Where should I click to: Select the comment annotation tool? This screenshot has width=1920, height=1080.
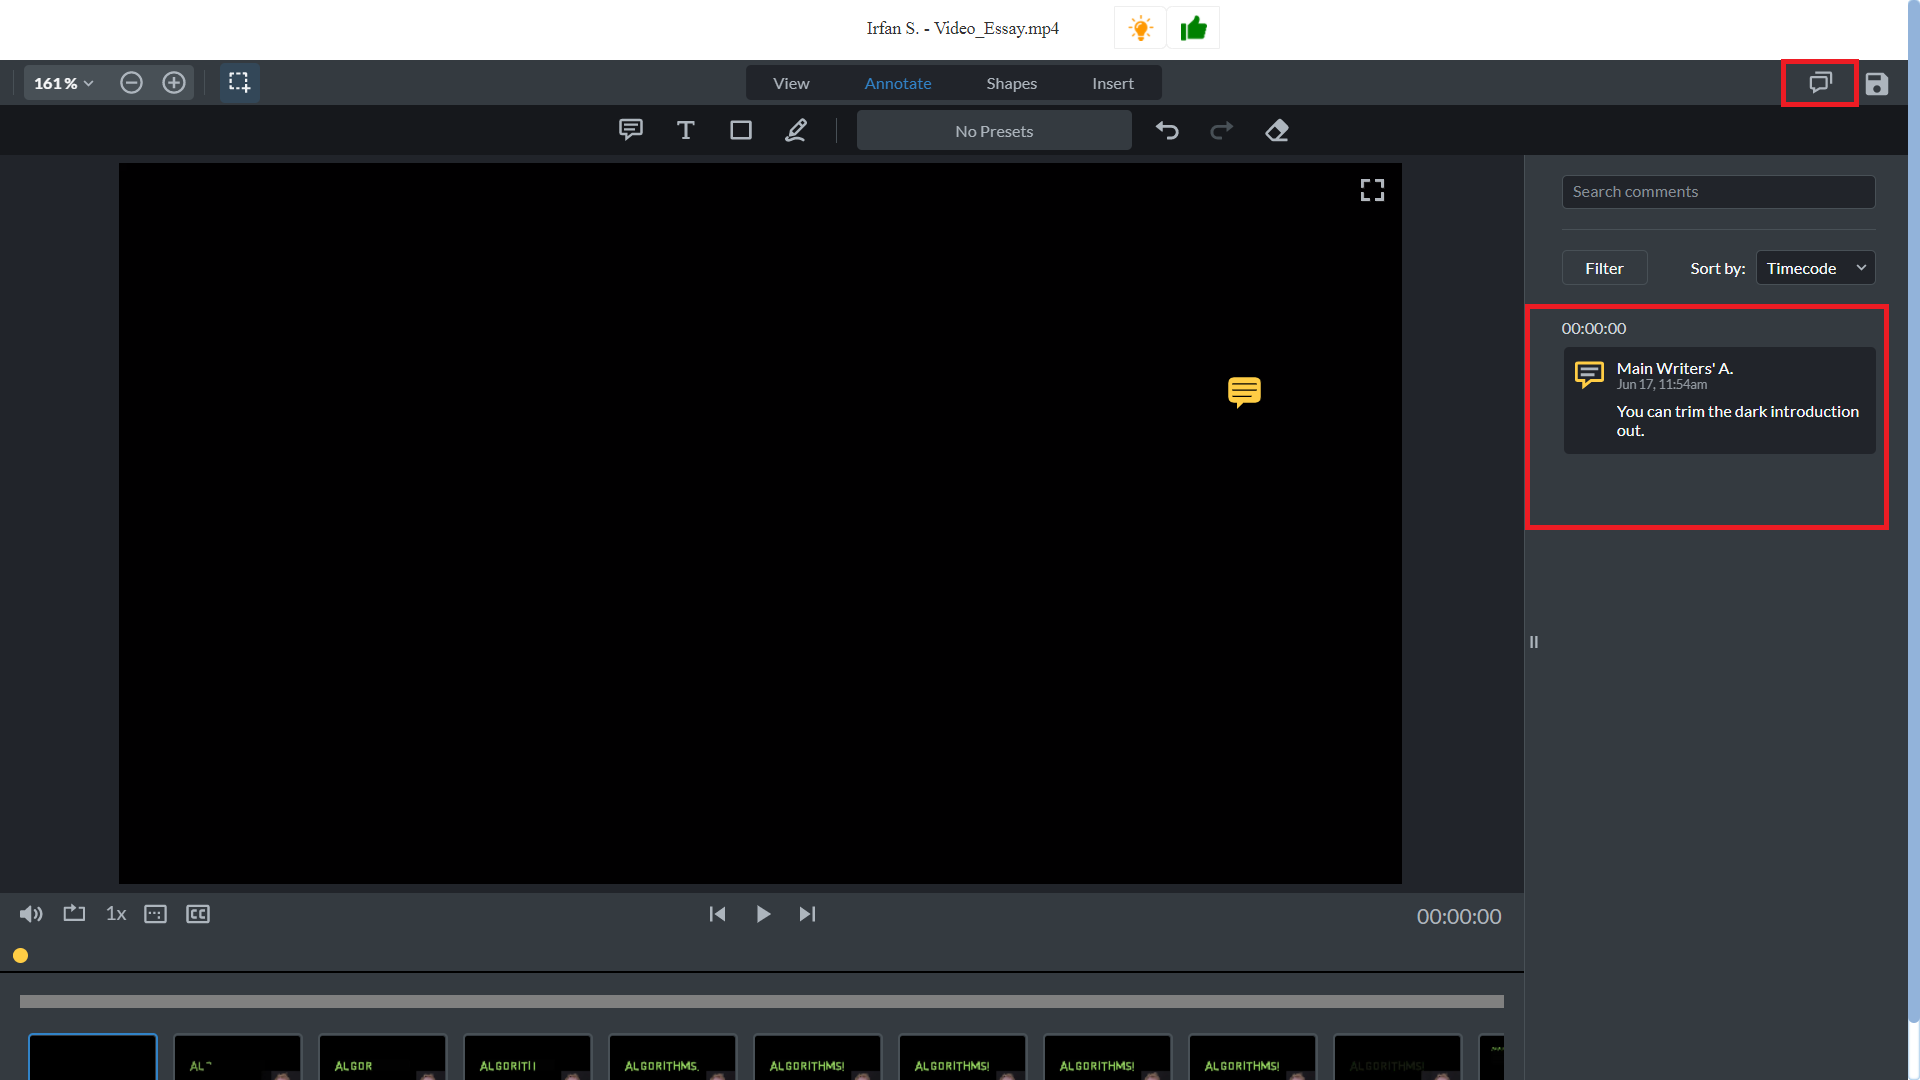tap(631, 130)
